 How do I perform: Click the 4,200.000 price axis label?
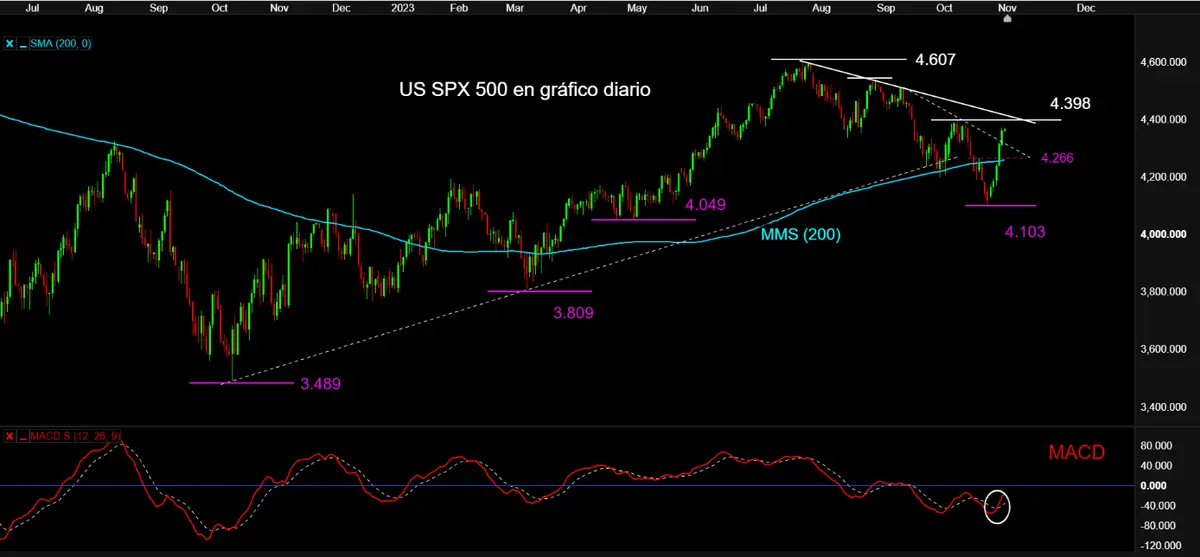(x=1166, y=177)
